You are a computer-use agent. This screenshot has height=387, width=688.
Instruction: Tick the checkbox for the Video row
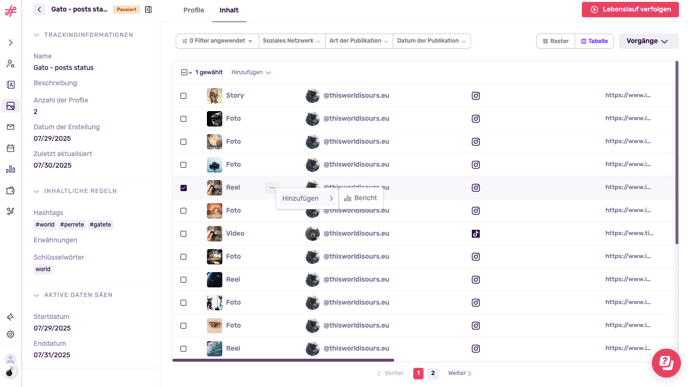pos(183,234)
